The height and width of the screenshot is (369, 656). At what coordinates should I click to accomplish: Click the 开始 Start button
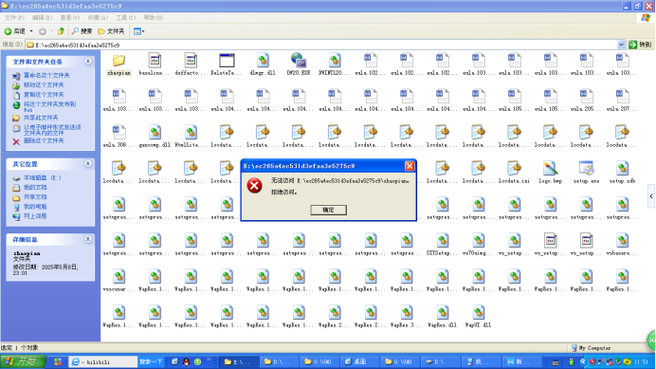(x=23, y=361)
